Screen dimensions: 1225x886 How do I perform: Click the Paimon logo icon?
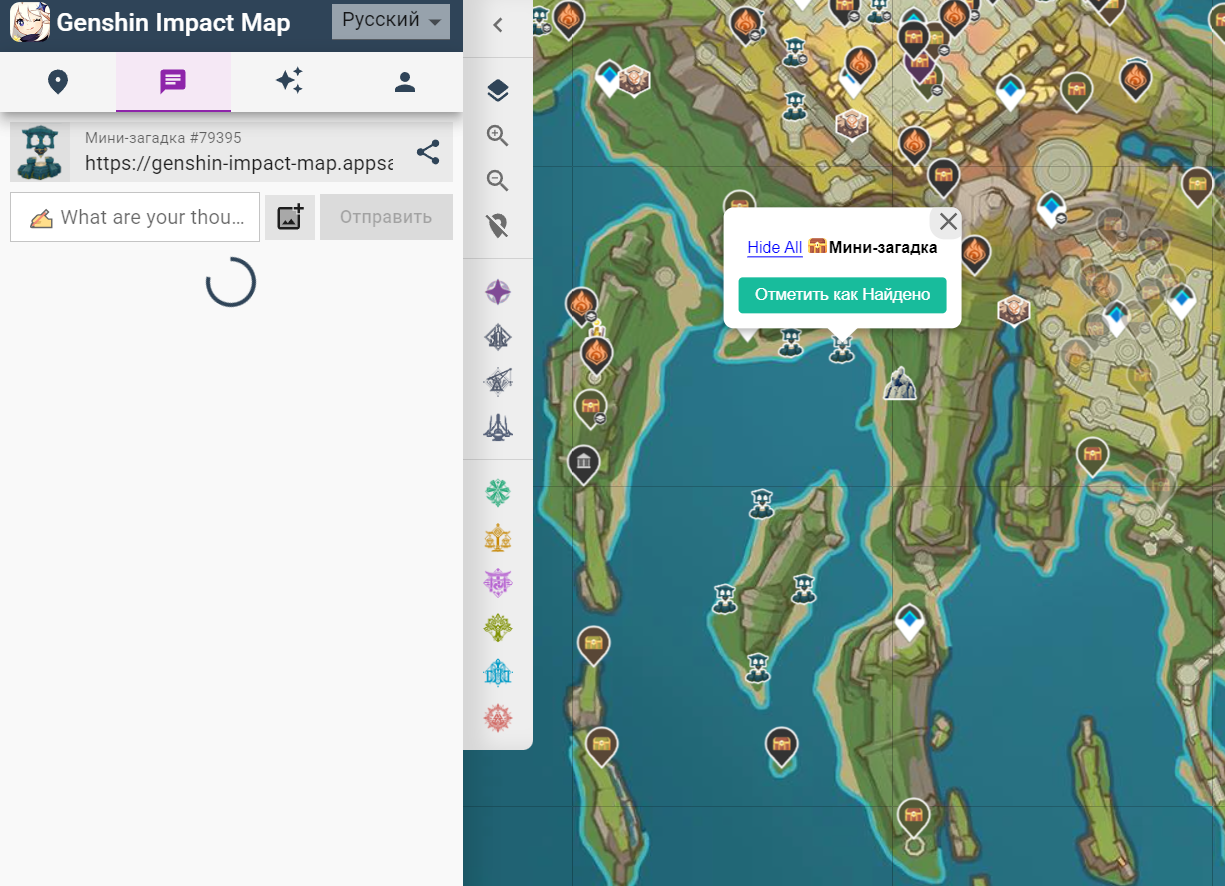coord(30,23)
